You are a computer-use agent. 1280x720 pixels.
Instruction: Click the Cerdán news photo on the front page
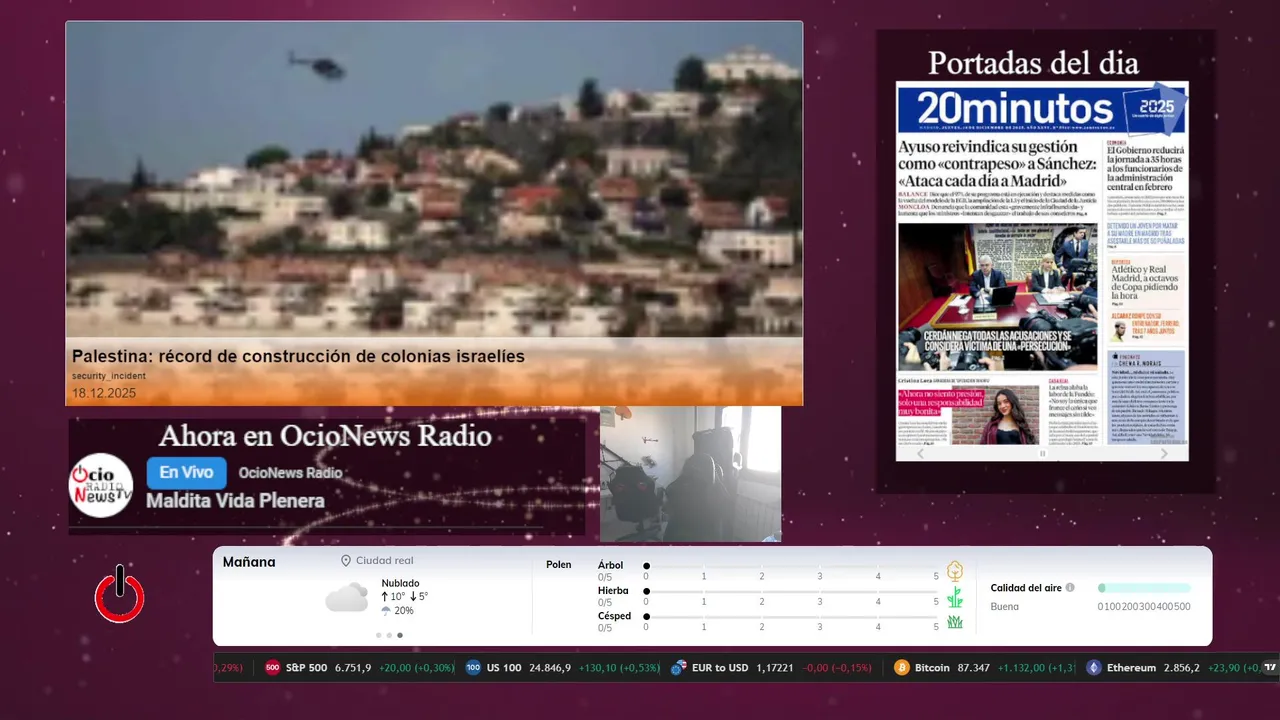point(997,297)
